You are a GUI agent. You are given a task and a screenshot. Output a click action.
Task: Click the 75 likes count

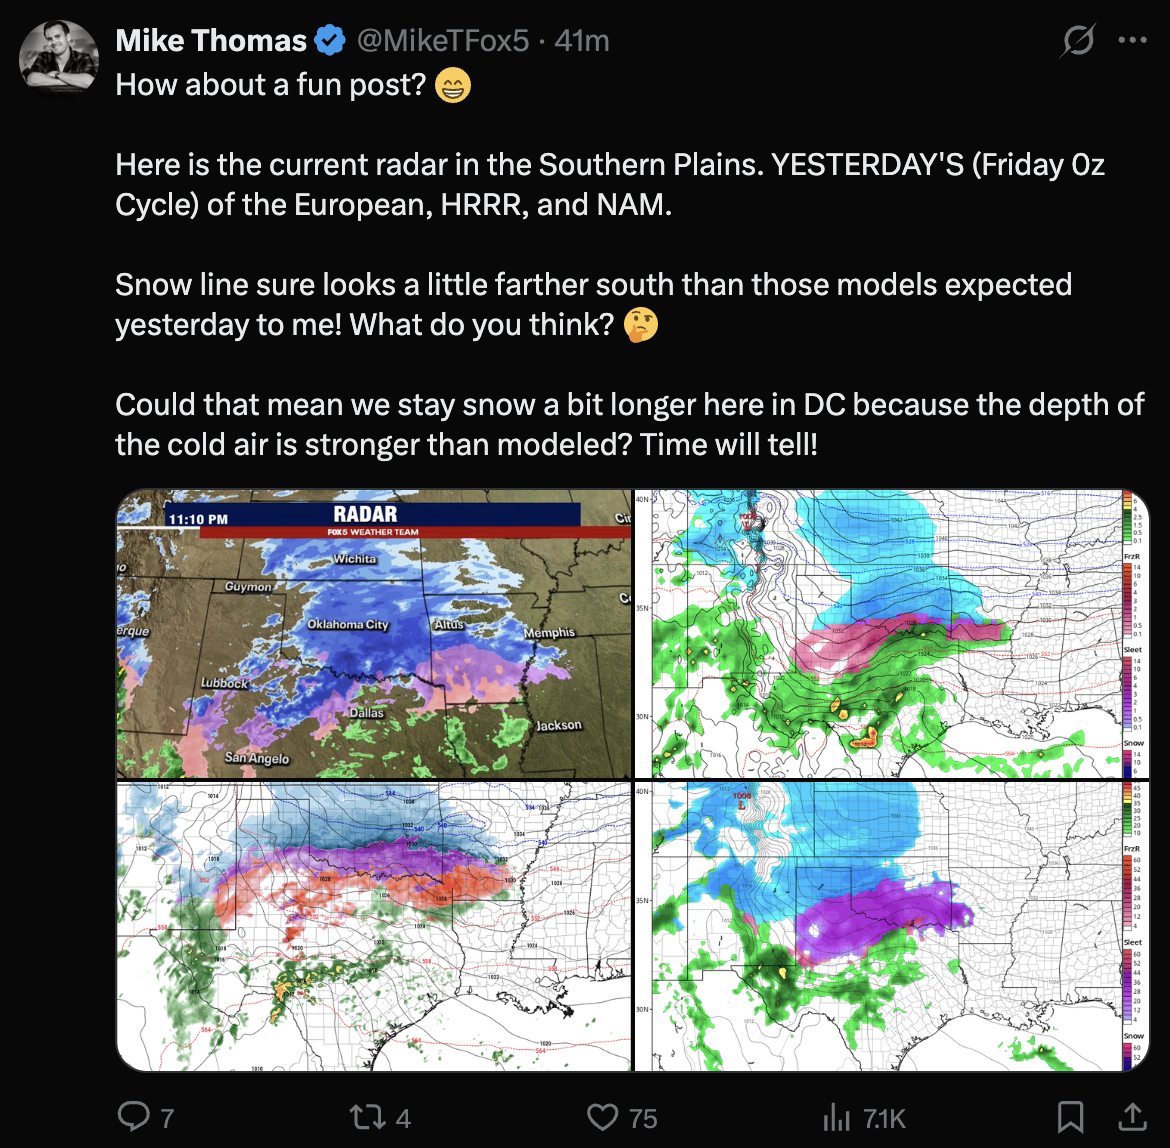(643, 1118)
